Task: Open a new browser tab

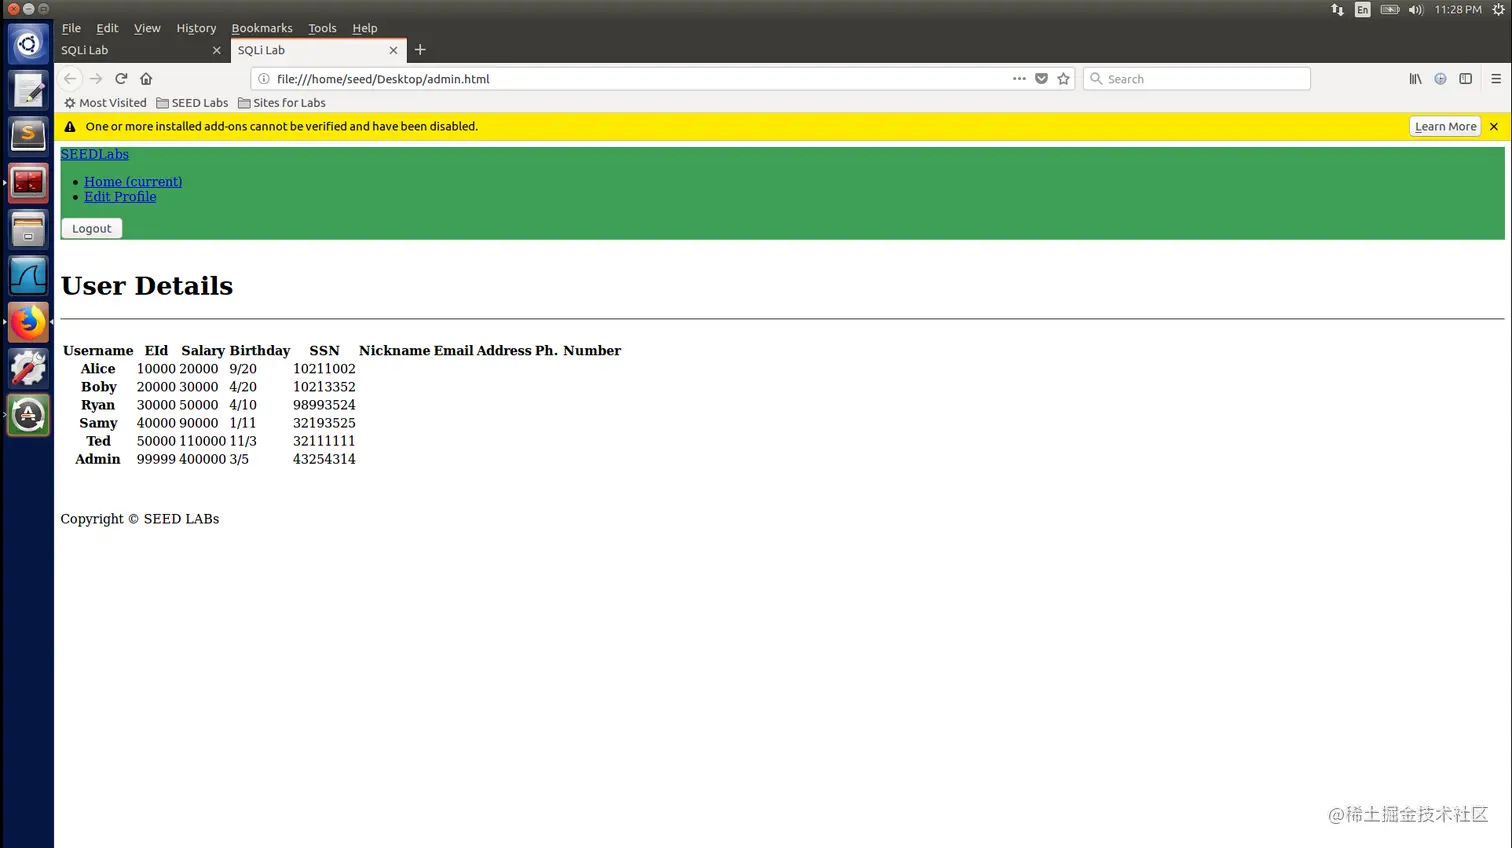Action: tap(420, 50)
